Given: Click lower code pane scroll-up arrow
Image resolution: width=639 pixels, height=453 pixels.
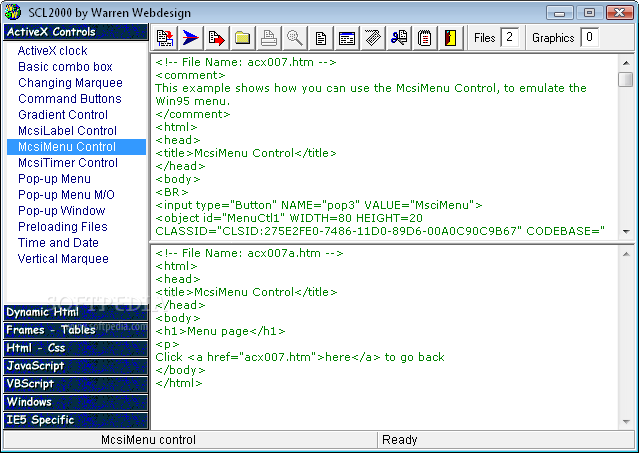Looking at the screenshot, I should [626, 254].
